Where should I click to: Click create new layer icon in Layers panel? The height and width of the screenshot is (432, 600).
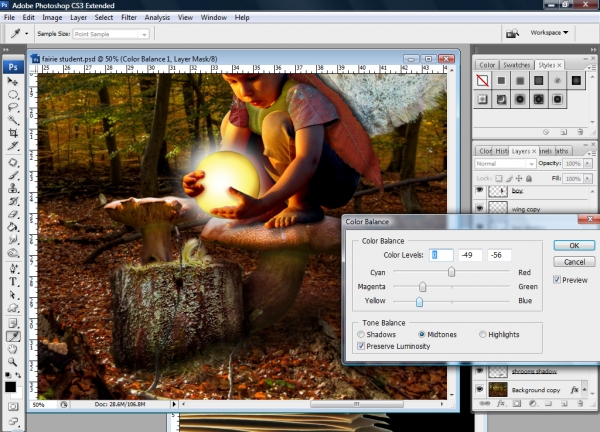(564, 403)
